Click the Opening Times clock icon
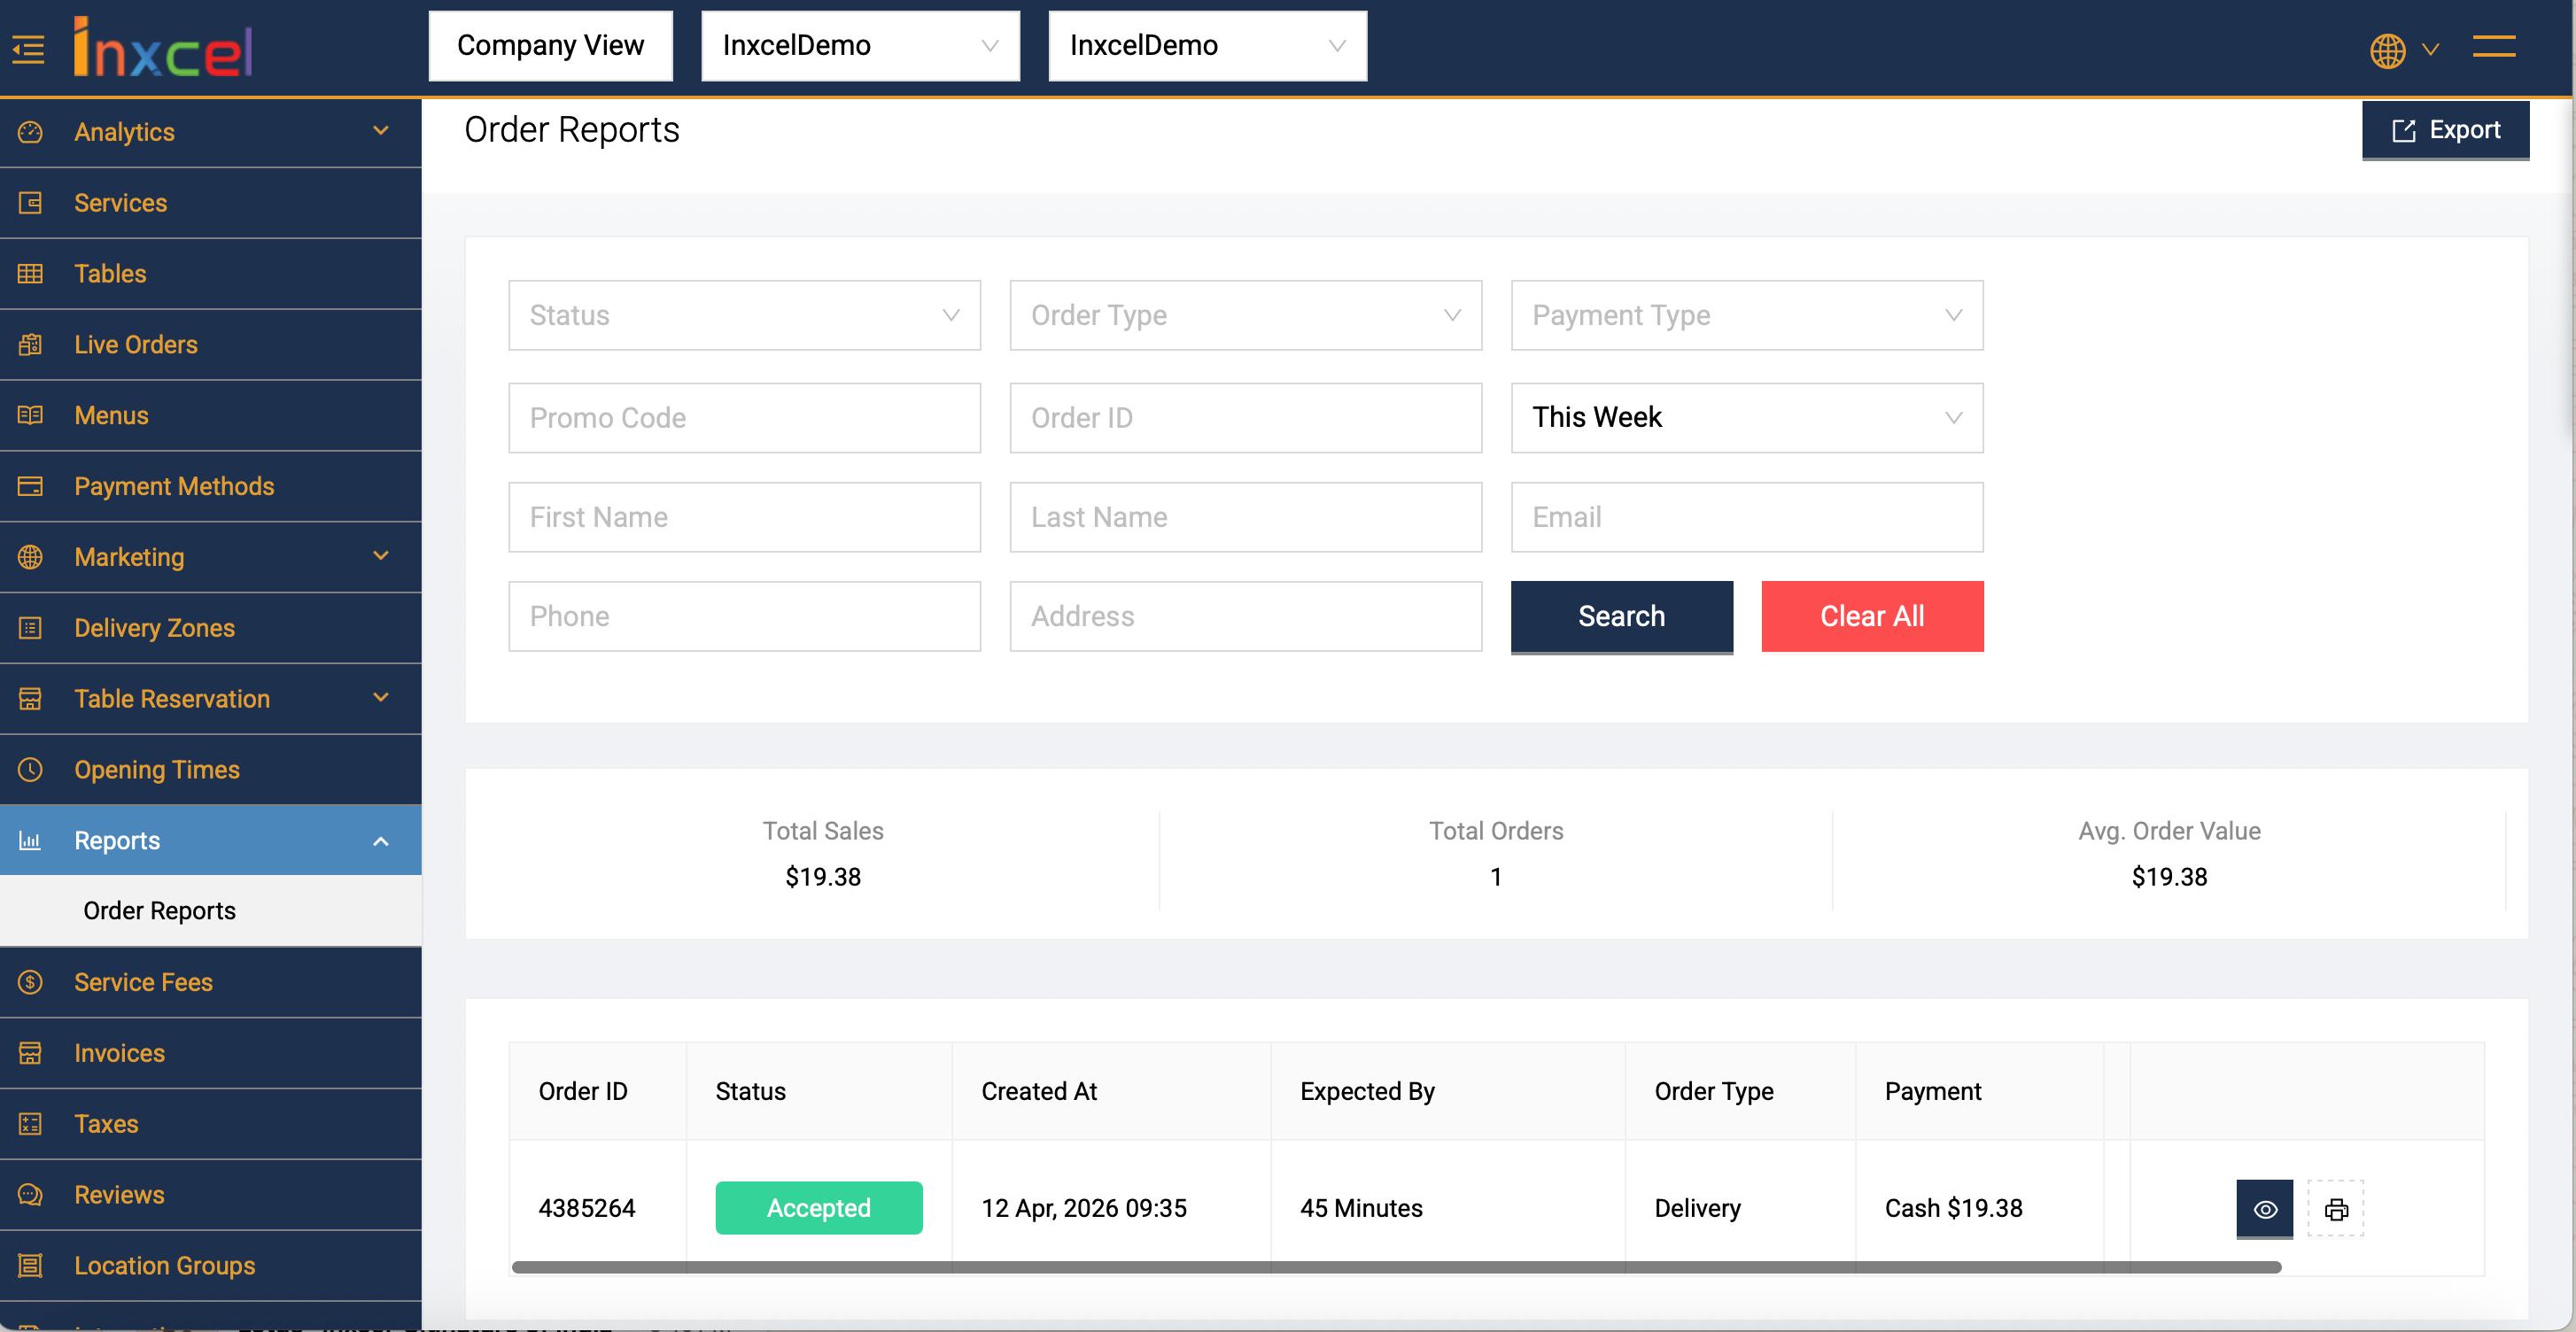 pos(30,769)
